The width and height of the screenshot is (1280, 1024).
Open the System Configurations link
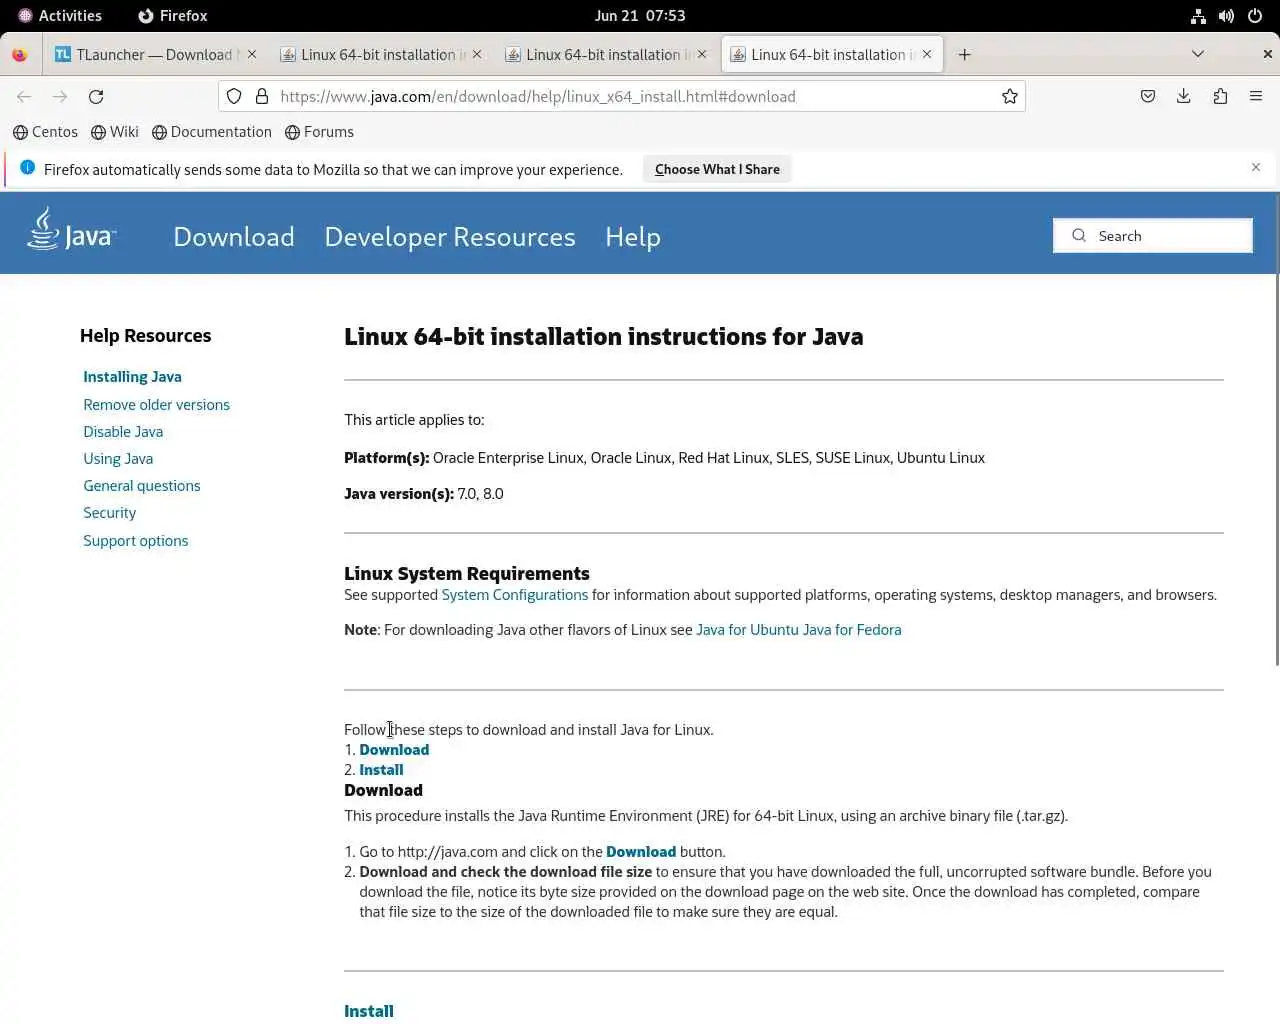coord(515,595)
